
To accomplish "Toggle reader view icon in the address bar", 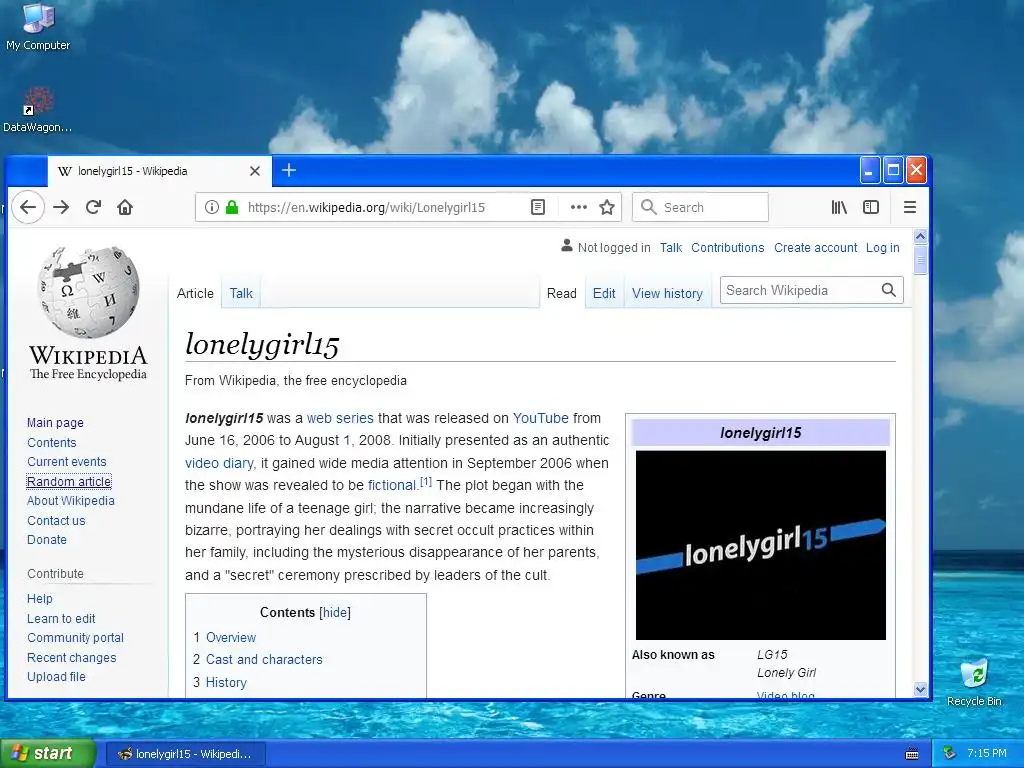I will (x=537, y=208).
